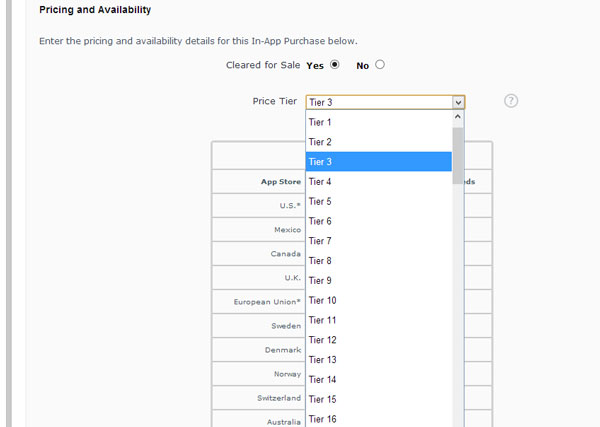Select the highlighted Tier 3 option
The height and width of the screenshot is (427, 600).
click(378, 162)
